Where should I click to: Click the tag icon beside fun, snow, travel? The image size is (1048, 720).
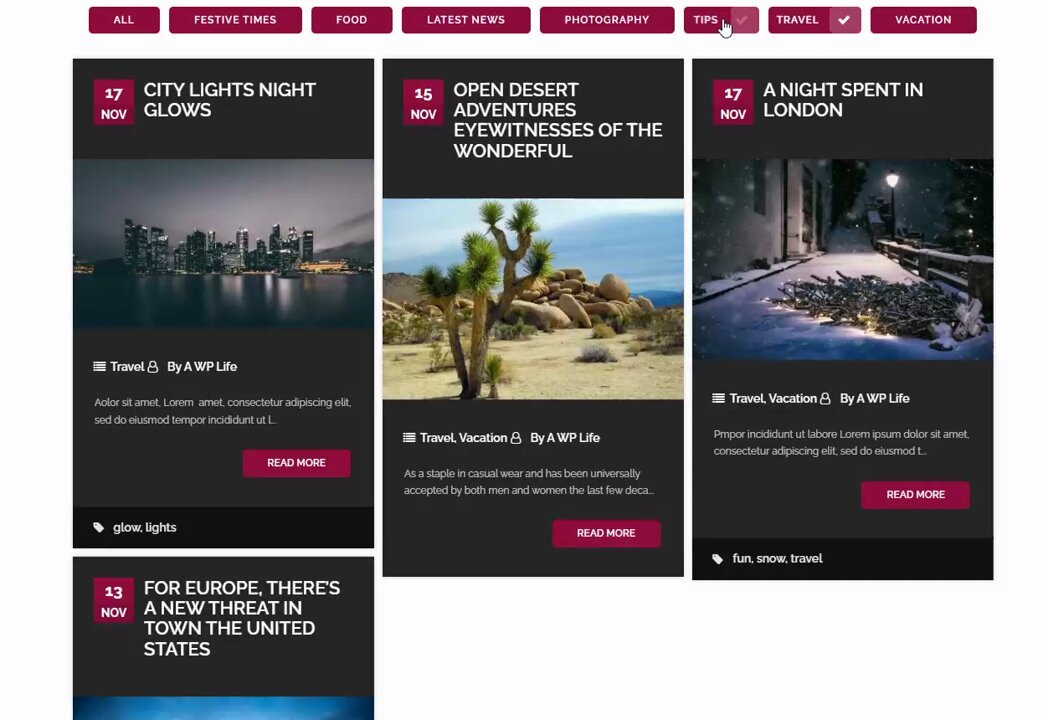[x=718, y=559]
